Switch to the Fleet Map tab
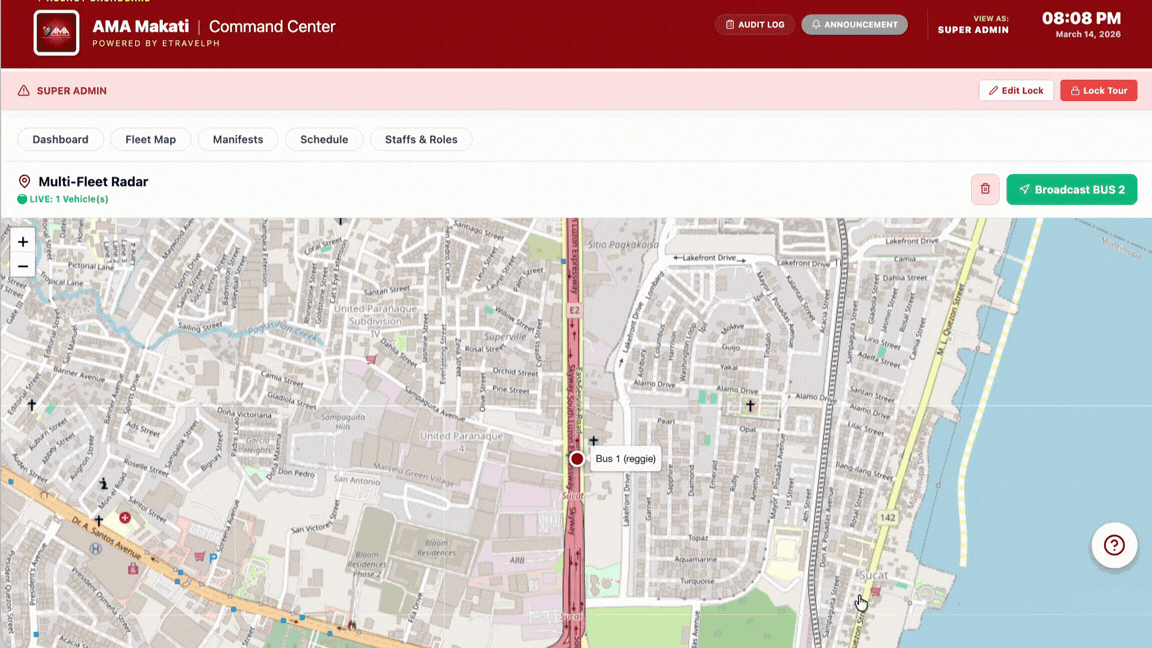 pyautogui.click(x=150, y=139)
